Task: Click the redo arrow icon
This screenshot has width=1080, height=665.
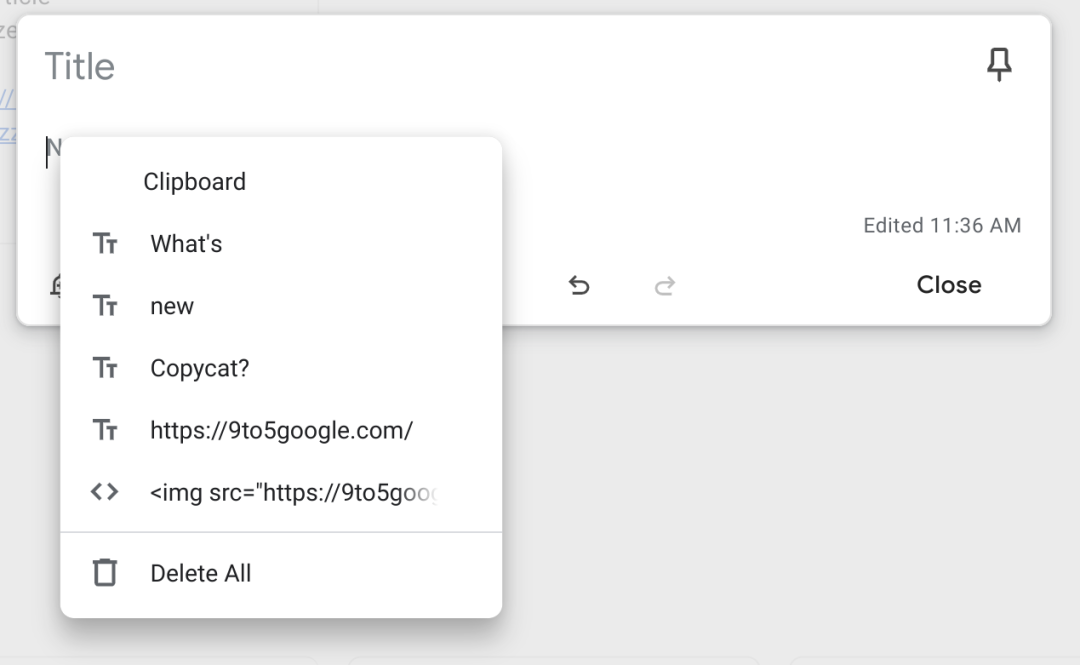Action: tap(665, 285)
